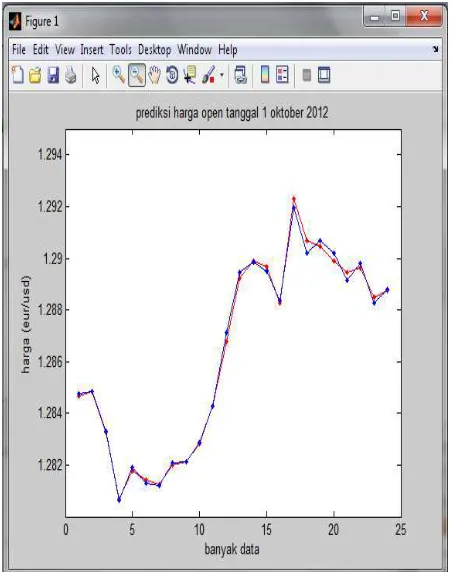Click the y-axis tick label 1.282
Image resolution: width=452 pixels, height=572 pixels.
tap(50, 465)
